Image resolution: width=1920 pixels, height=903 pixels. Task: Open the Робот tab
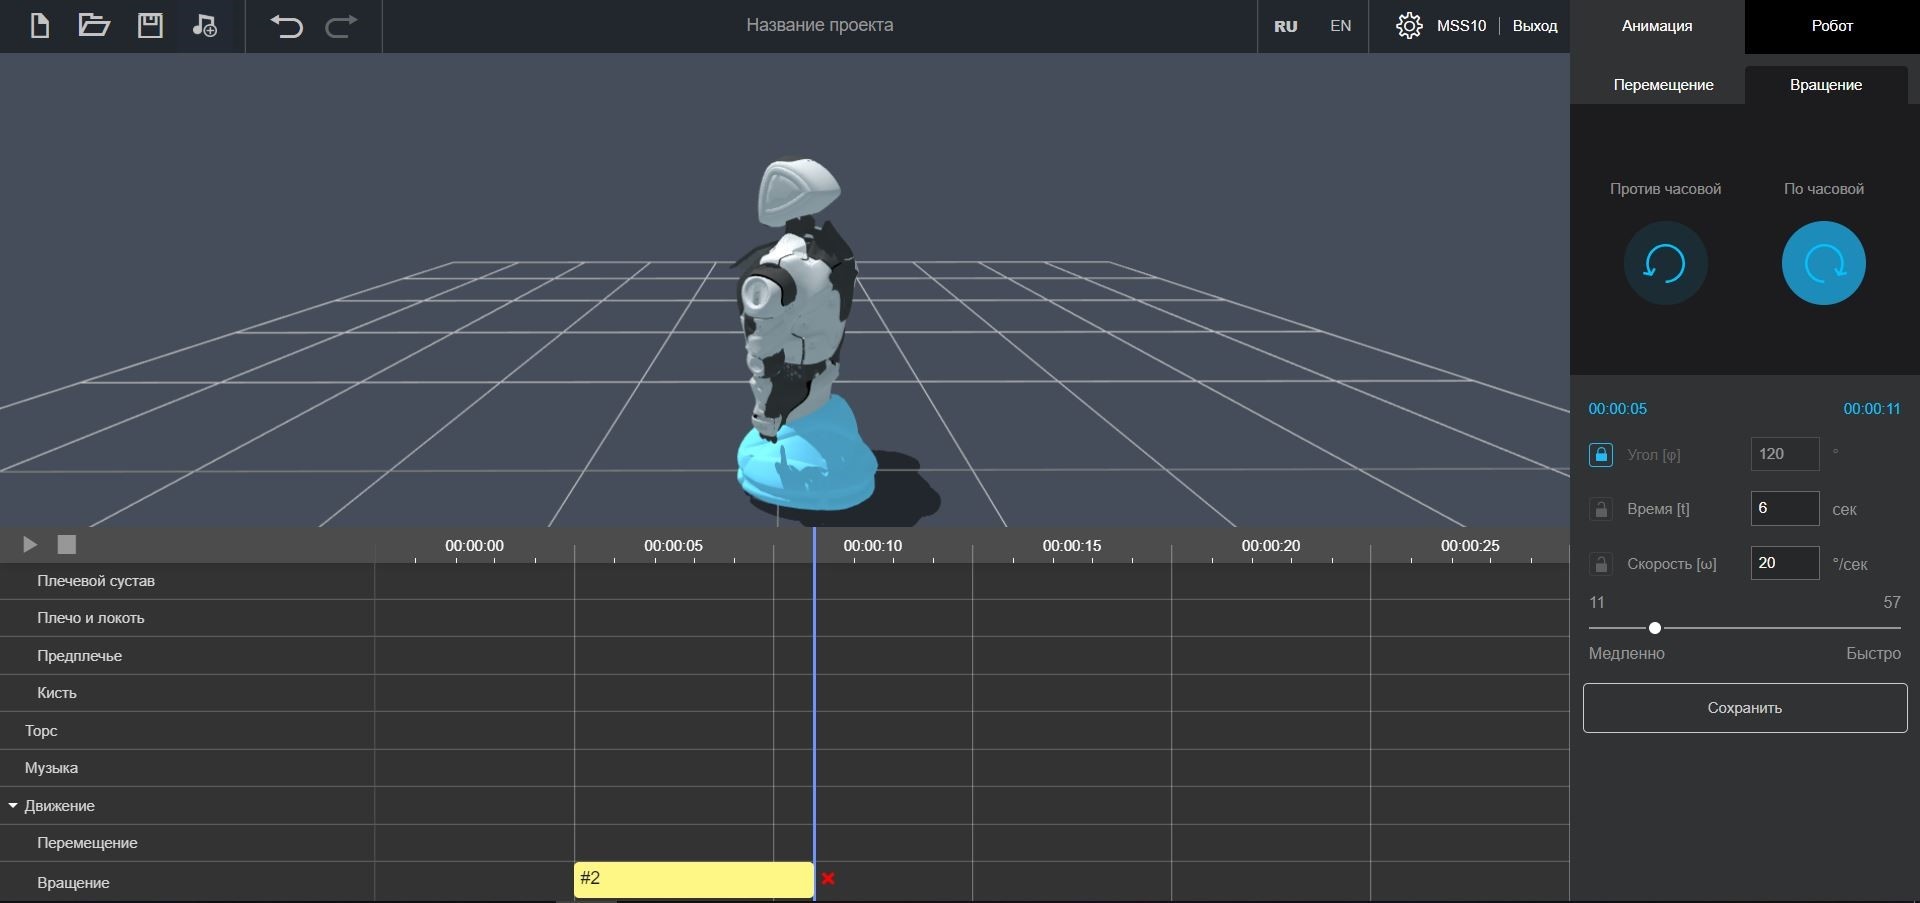1832,26
